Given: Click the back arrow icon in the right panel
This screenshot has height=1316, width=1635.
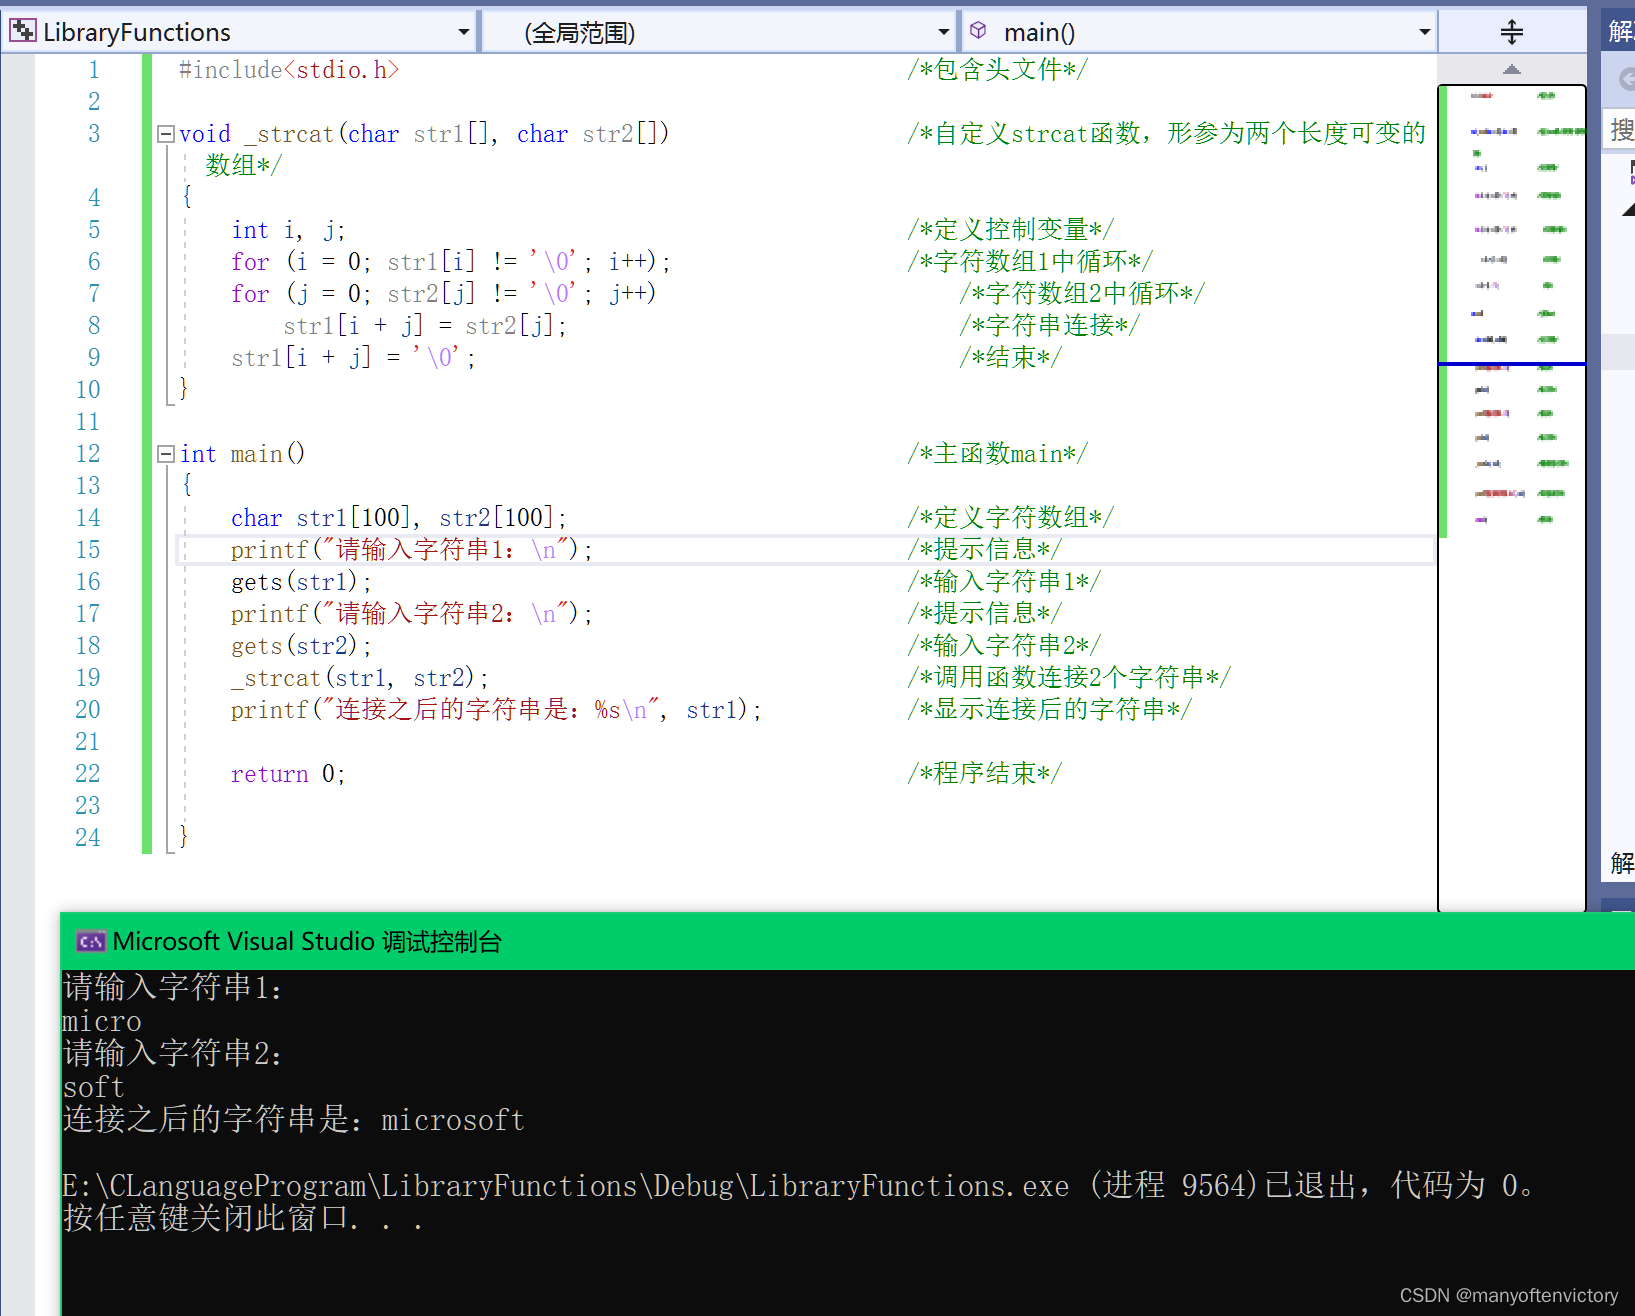Looking at the screenshot, I should pyautogui.click(x=1625, y=80).
